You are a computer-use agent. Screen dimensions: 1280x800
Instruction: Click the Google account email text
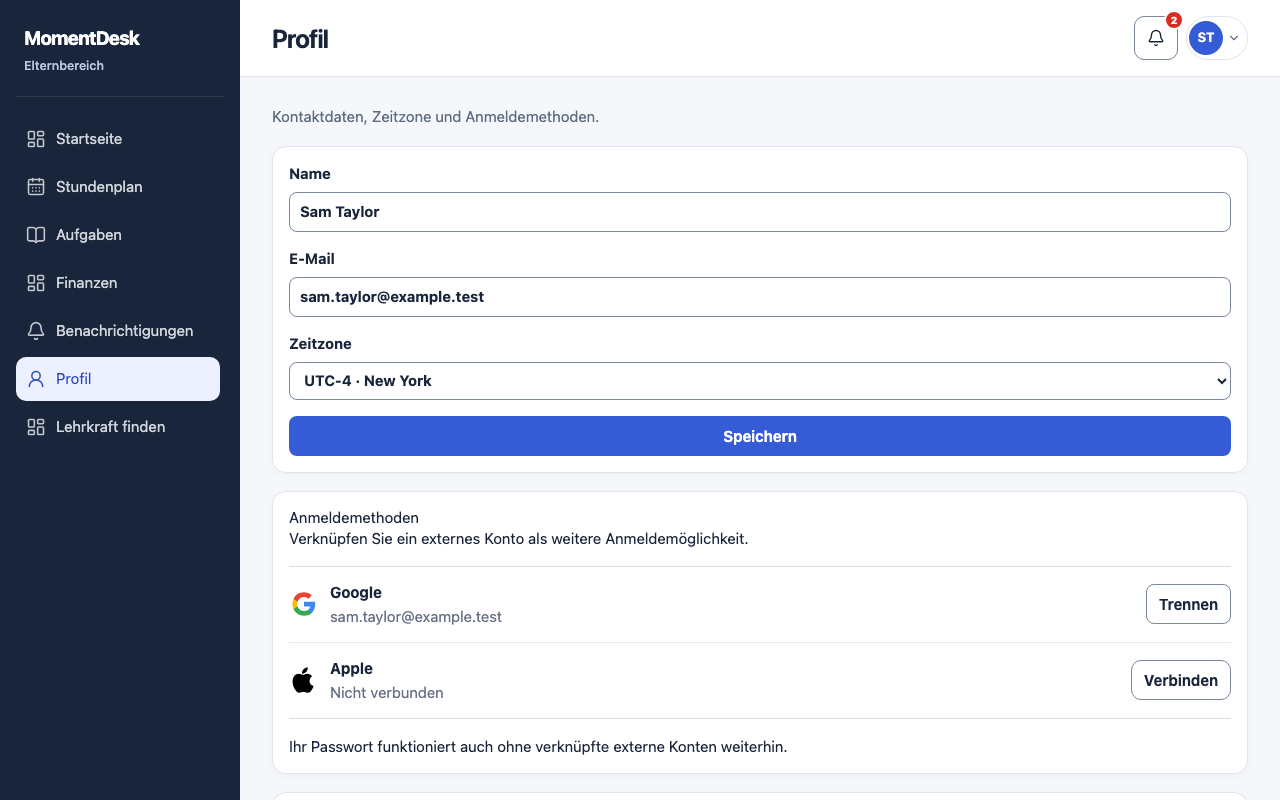click(x=416, y=617)
